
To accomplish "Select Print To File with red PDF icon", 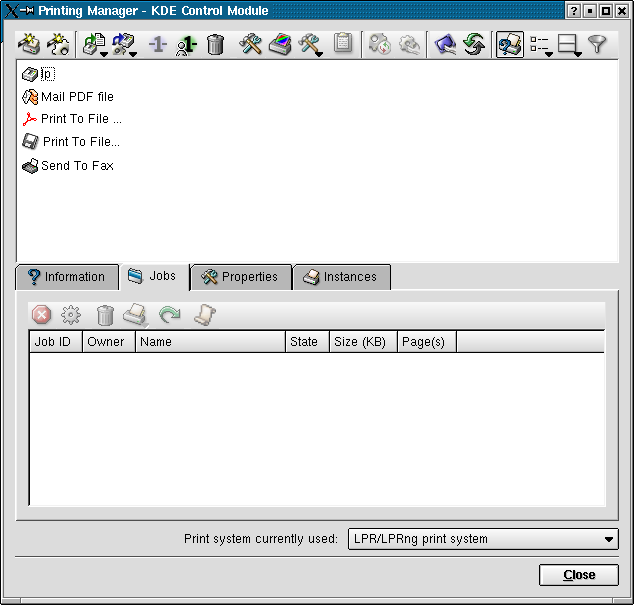I will [x=72, y=119].
